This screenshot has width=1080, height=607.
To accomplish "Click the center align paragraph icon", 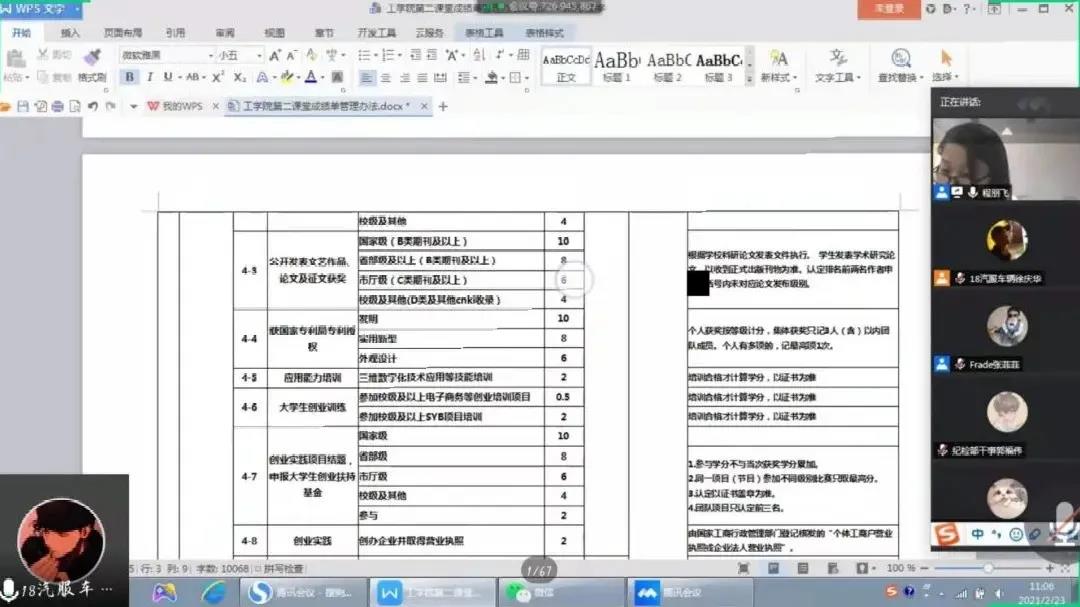I will (386, 77).
